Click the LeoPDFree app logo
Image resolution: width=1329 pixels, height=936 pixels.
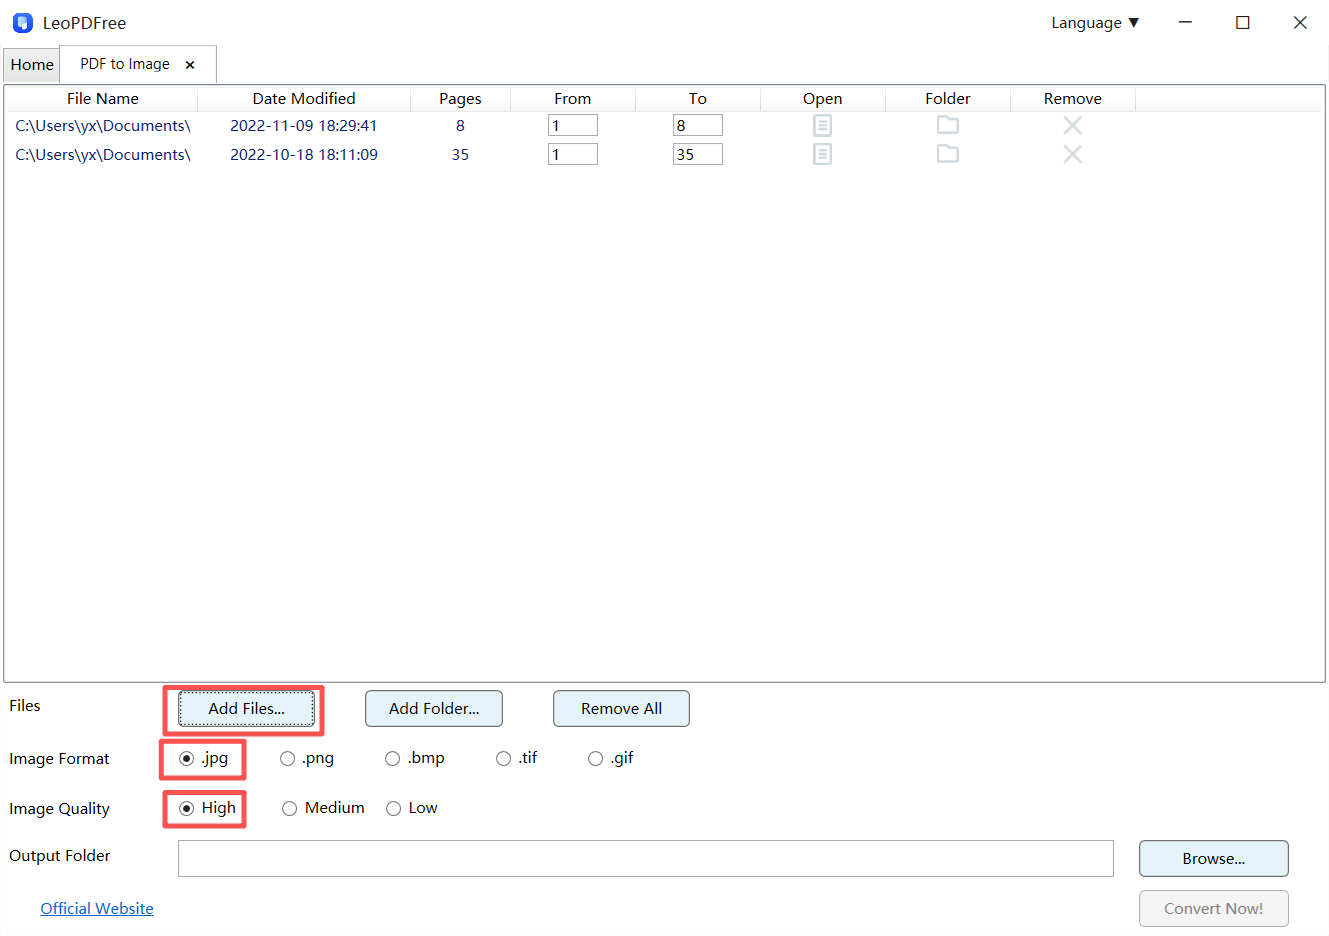click(22, 22)
